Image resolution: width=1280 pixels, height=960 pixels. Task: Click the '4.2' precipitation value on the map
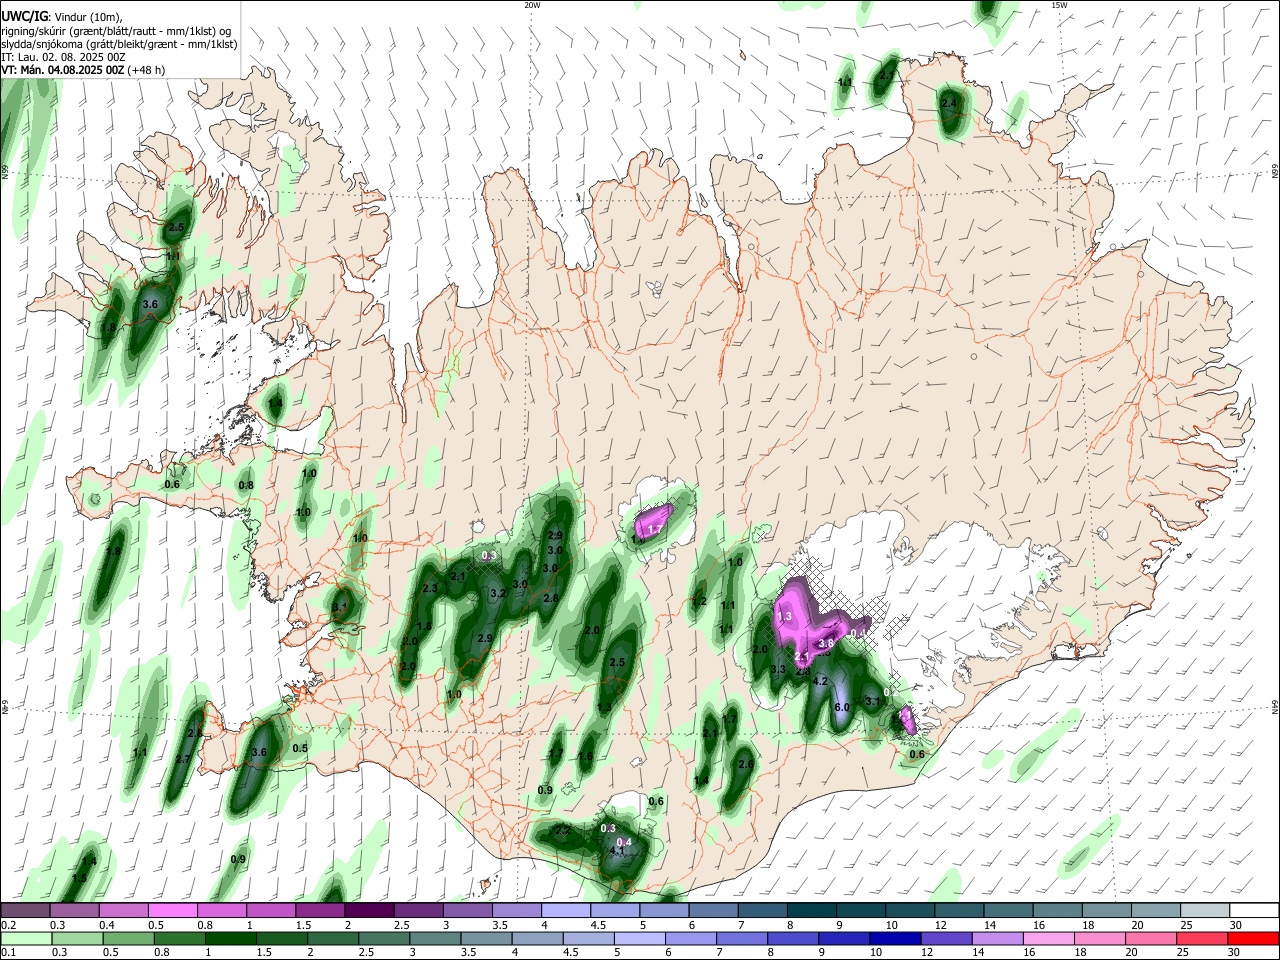coord(822,681)
